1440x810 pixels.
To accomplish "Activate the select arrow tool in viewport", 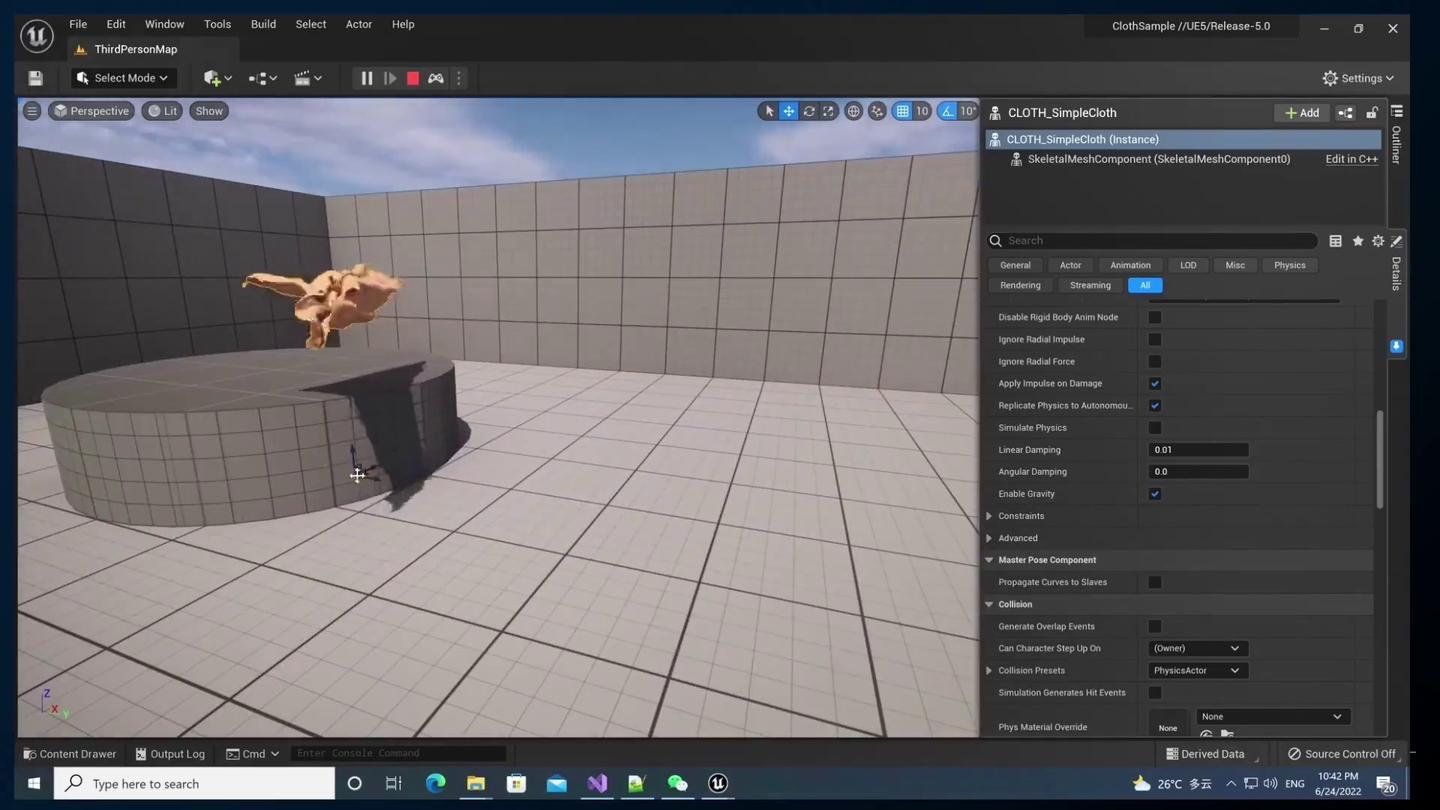I will [769, 111].
